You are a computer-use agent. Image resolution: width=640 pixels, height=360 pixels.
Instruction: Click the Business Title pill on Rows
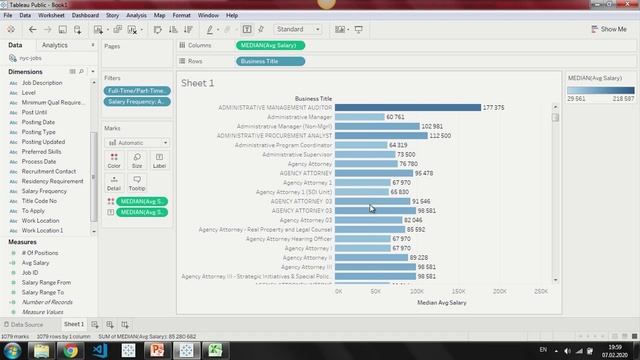coord(270,61)
